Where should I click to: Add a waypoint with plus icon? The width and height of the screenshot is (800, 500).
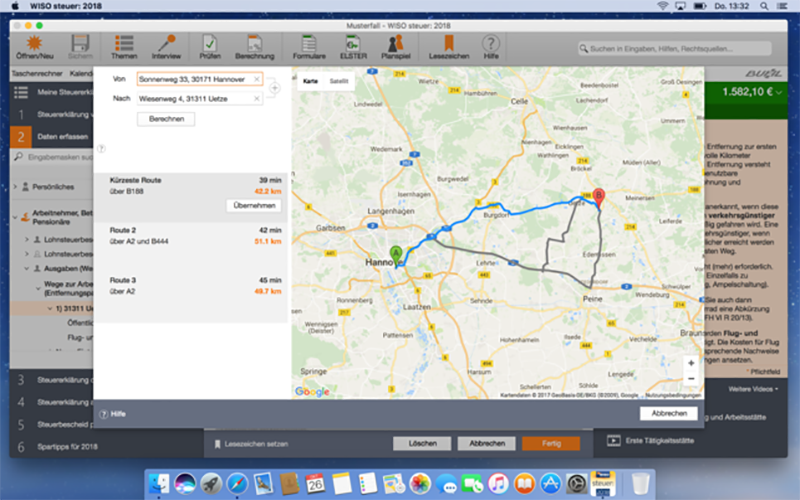click(274, 88)
